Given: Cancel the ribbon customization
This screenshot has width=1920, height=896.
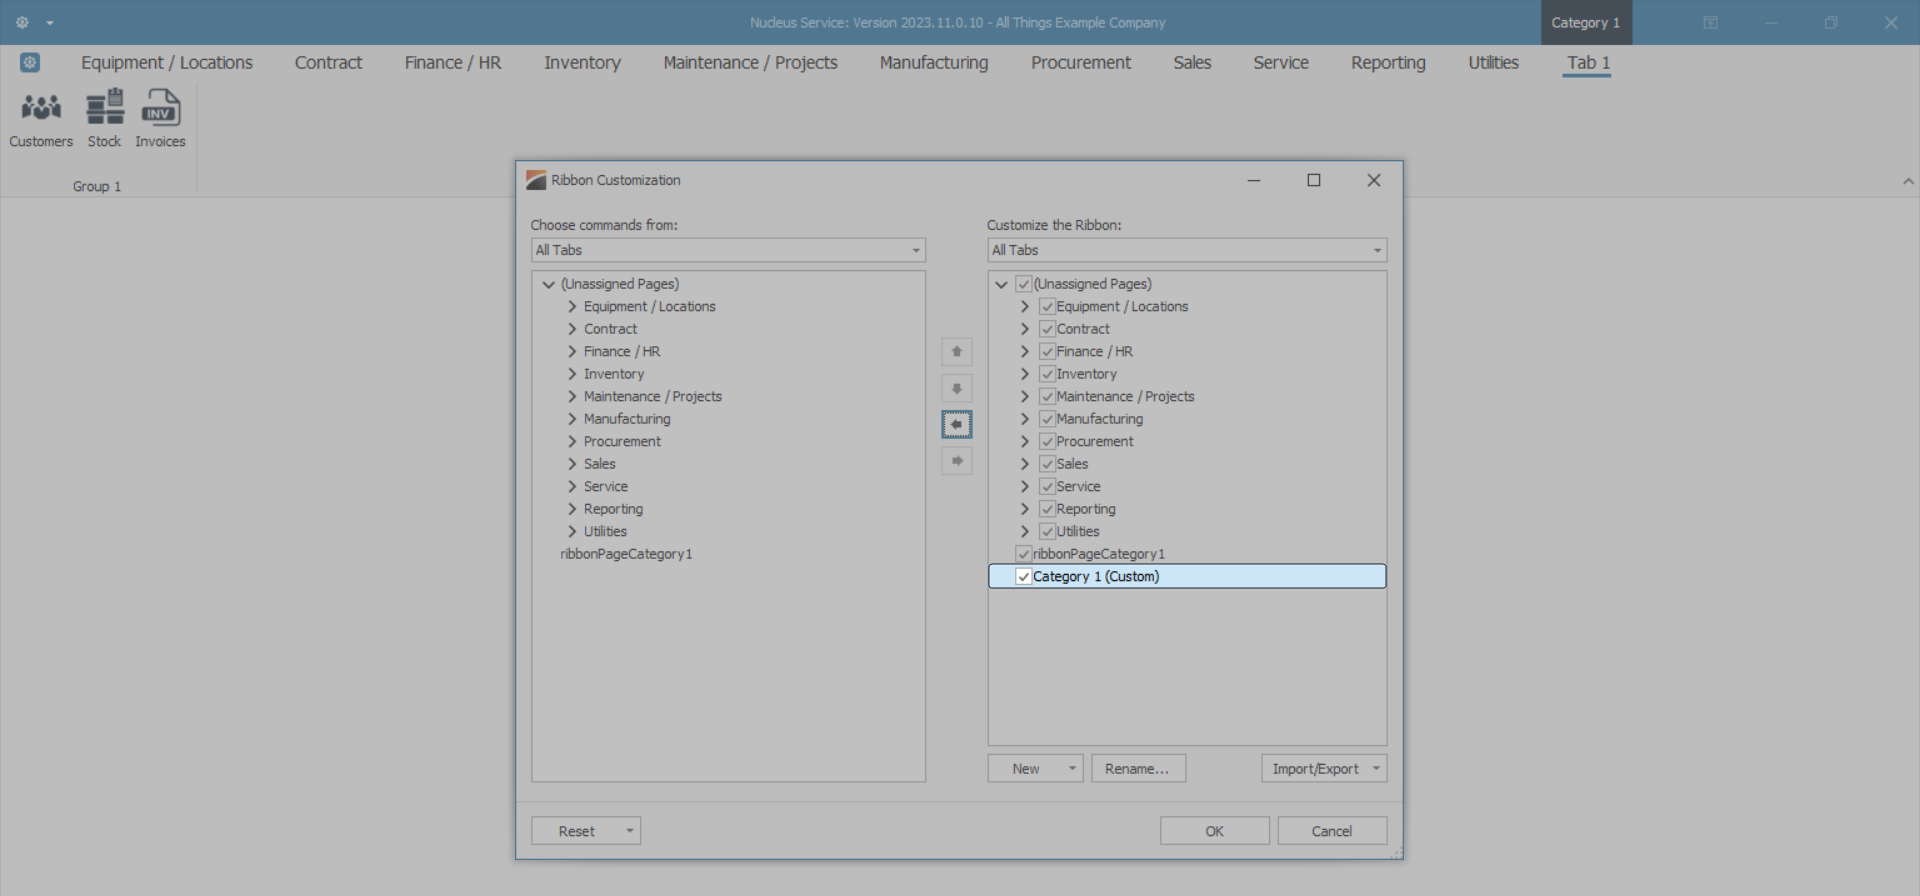Looking at the screenshot, I should pos(1332,831).
